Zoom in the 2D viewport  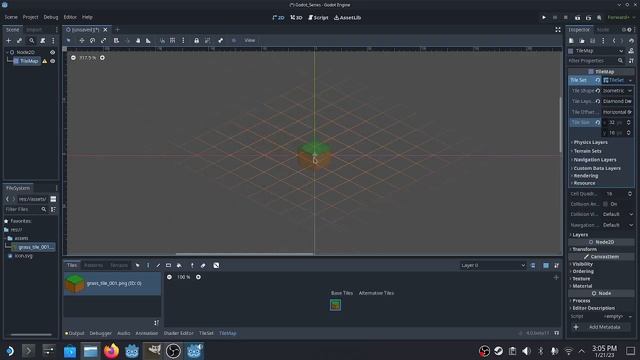[102, 58]
